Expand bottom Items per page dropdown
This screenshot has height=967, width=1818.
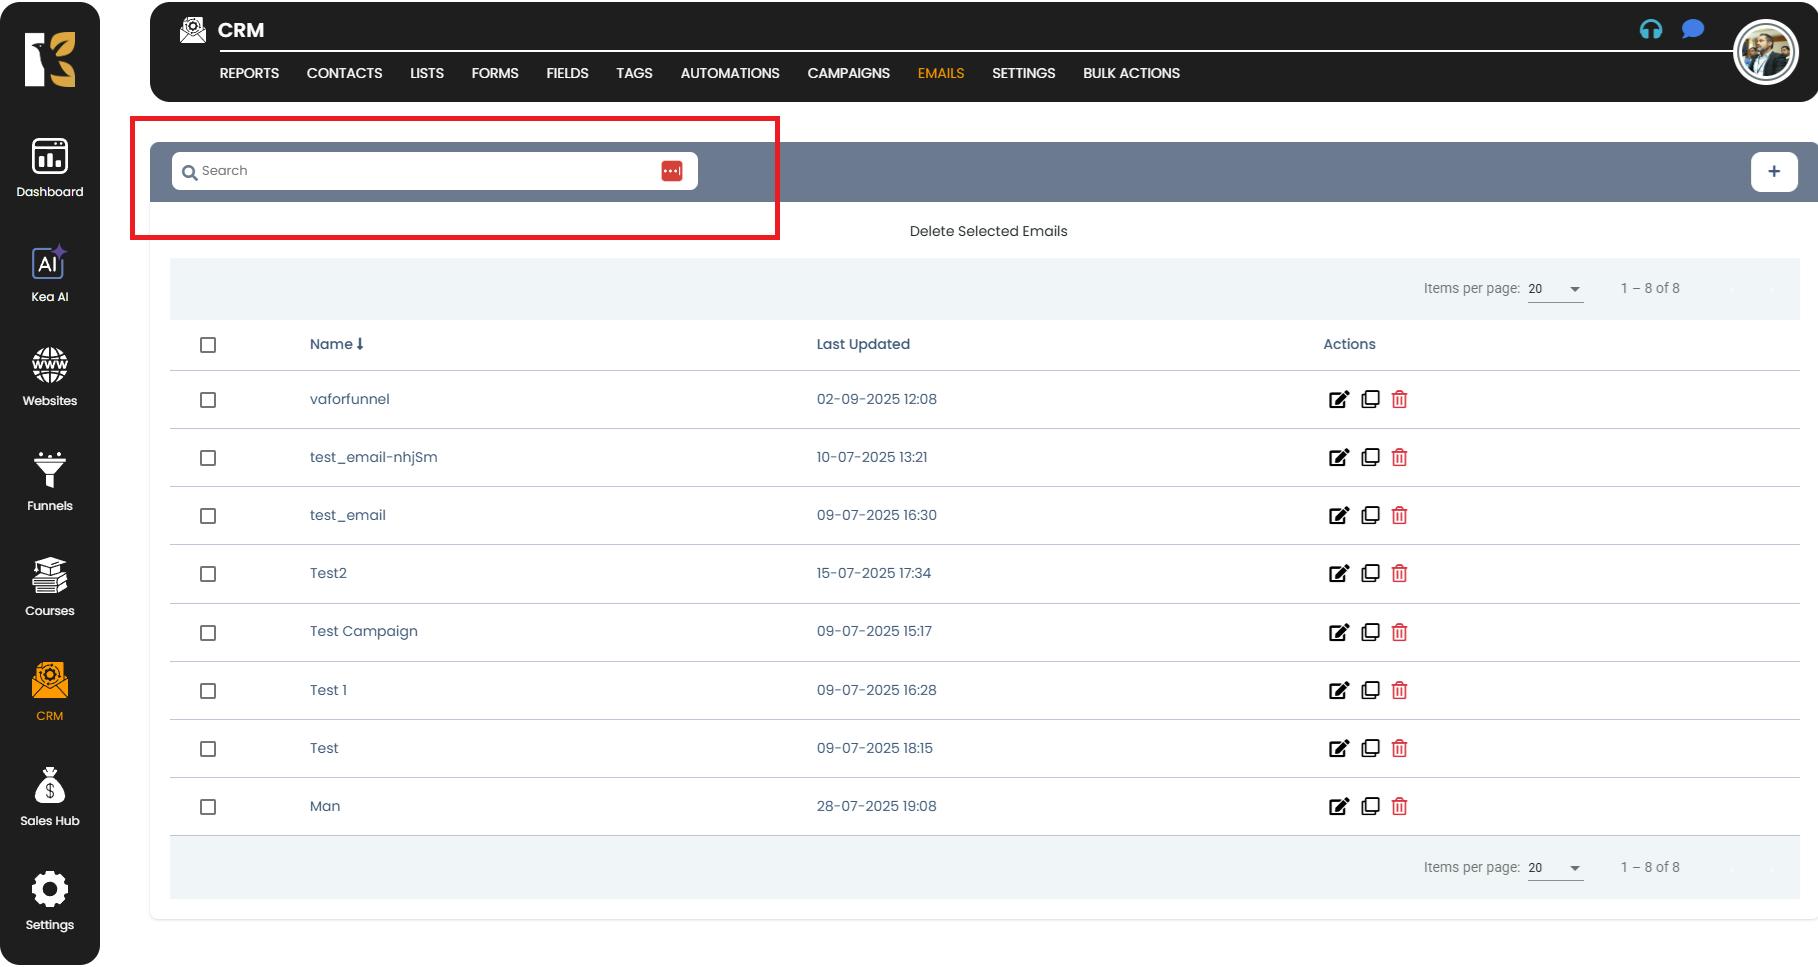pos(1555,868)
